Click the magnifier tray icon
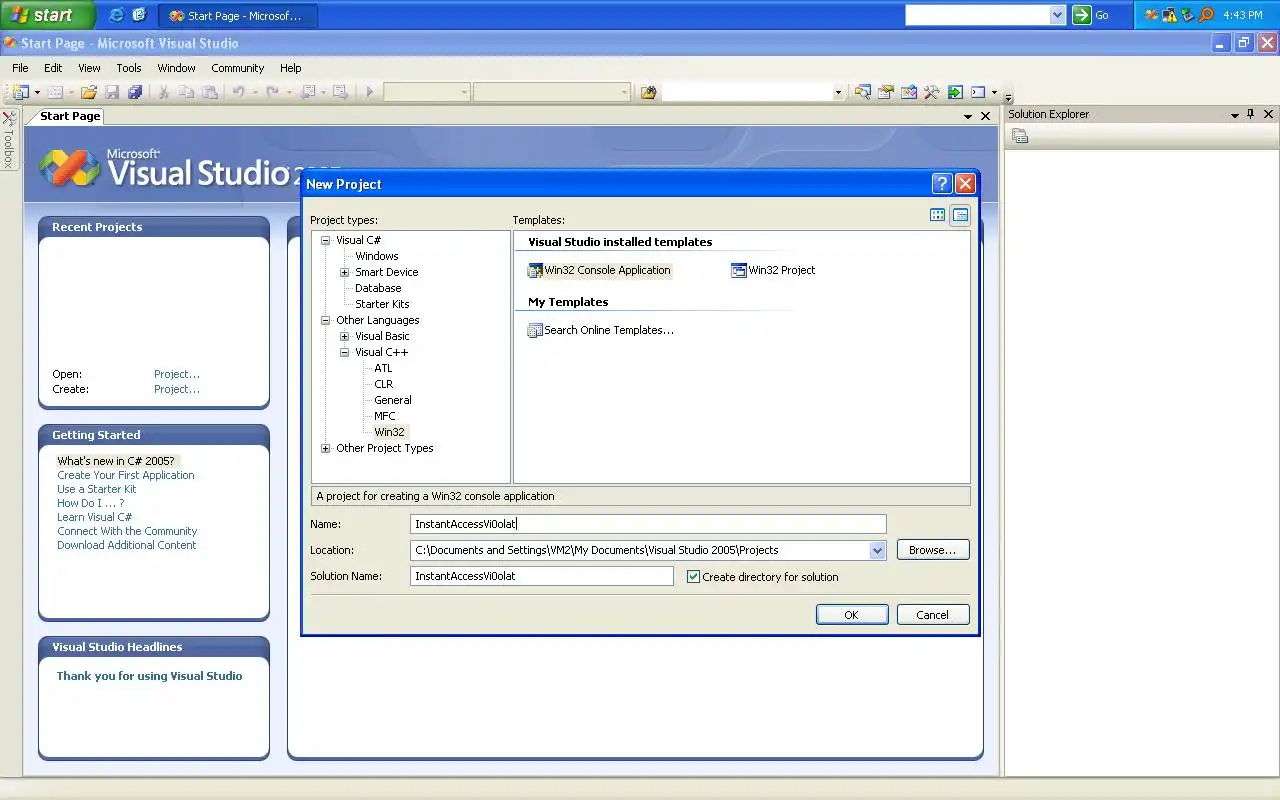Screen dimensions: 1280x800 coord(1207,15)
